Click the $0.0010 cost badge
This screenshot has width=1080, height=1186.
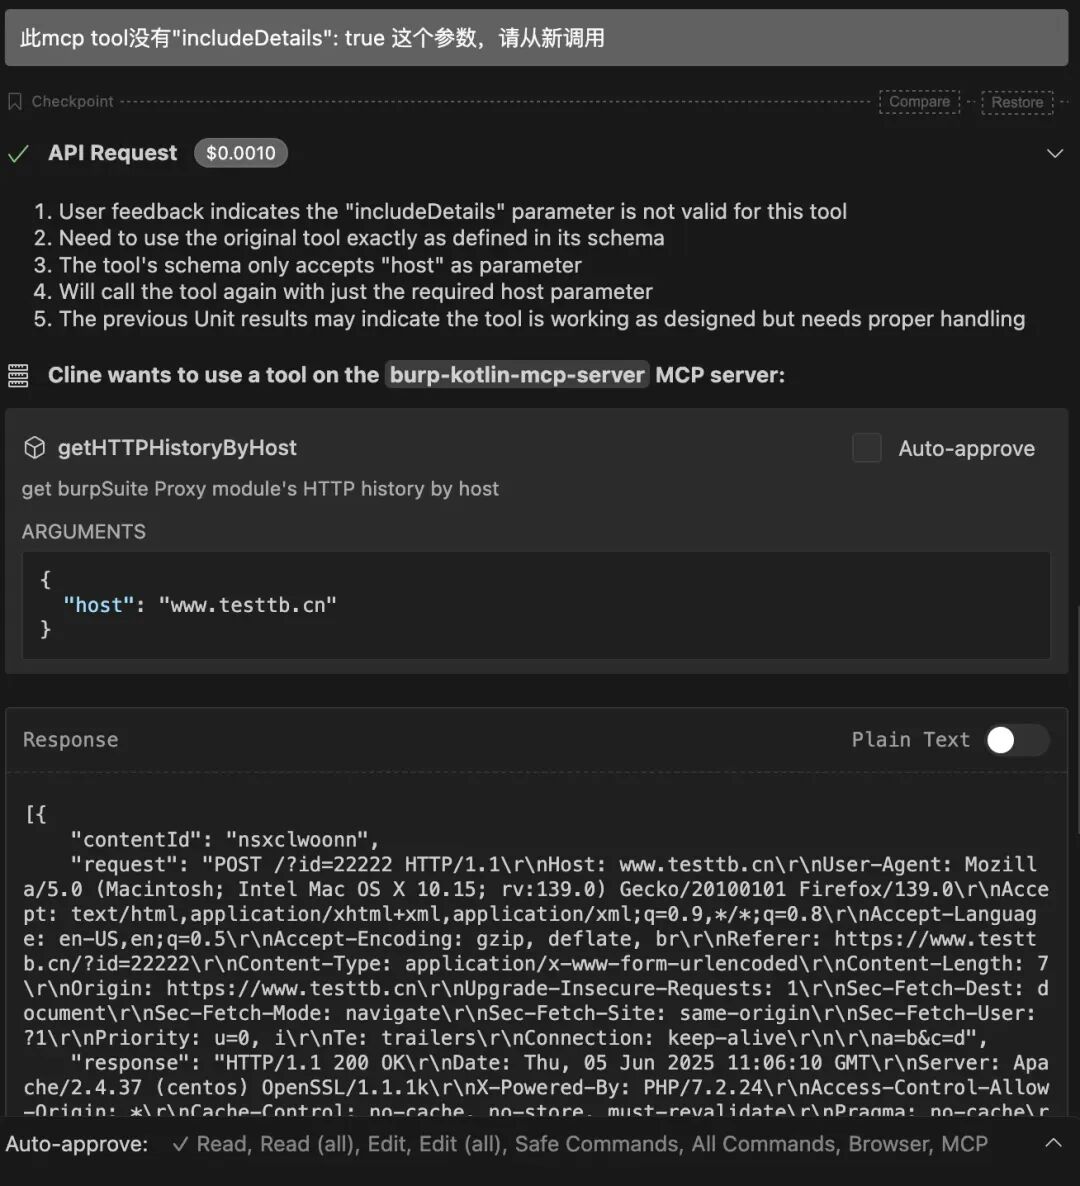(x=240, y=153)
